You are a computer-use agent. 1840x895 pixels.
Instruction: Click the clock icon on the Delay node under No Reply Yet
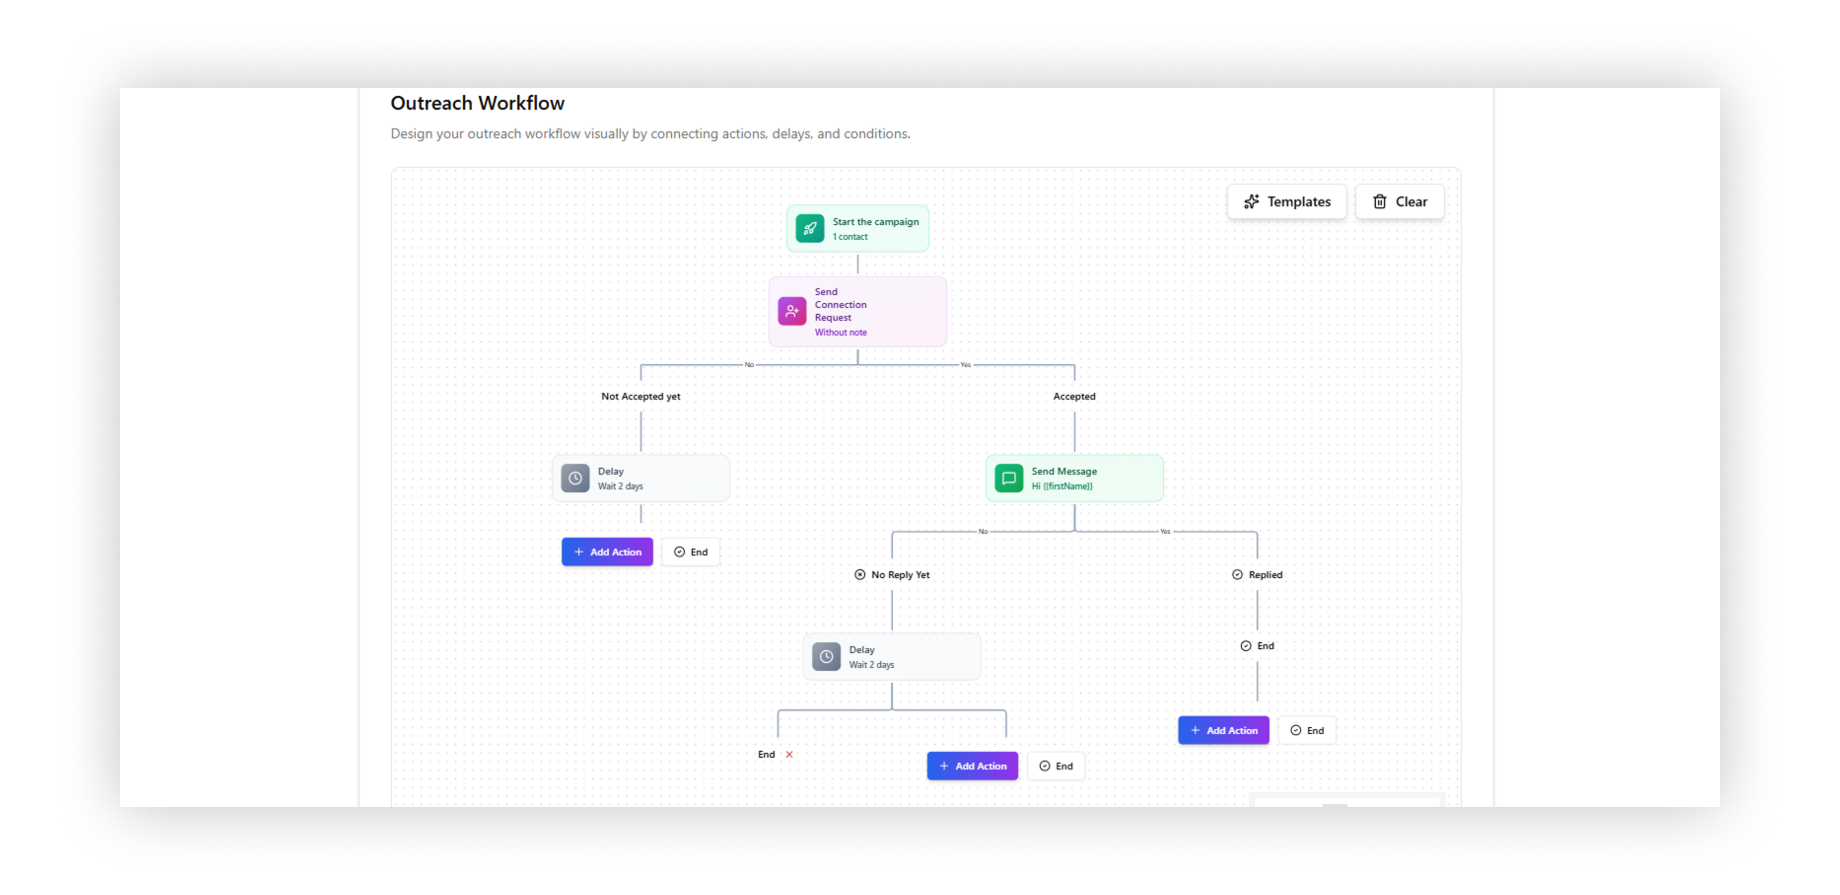point(826,657)
